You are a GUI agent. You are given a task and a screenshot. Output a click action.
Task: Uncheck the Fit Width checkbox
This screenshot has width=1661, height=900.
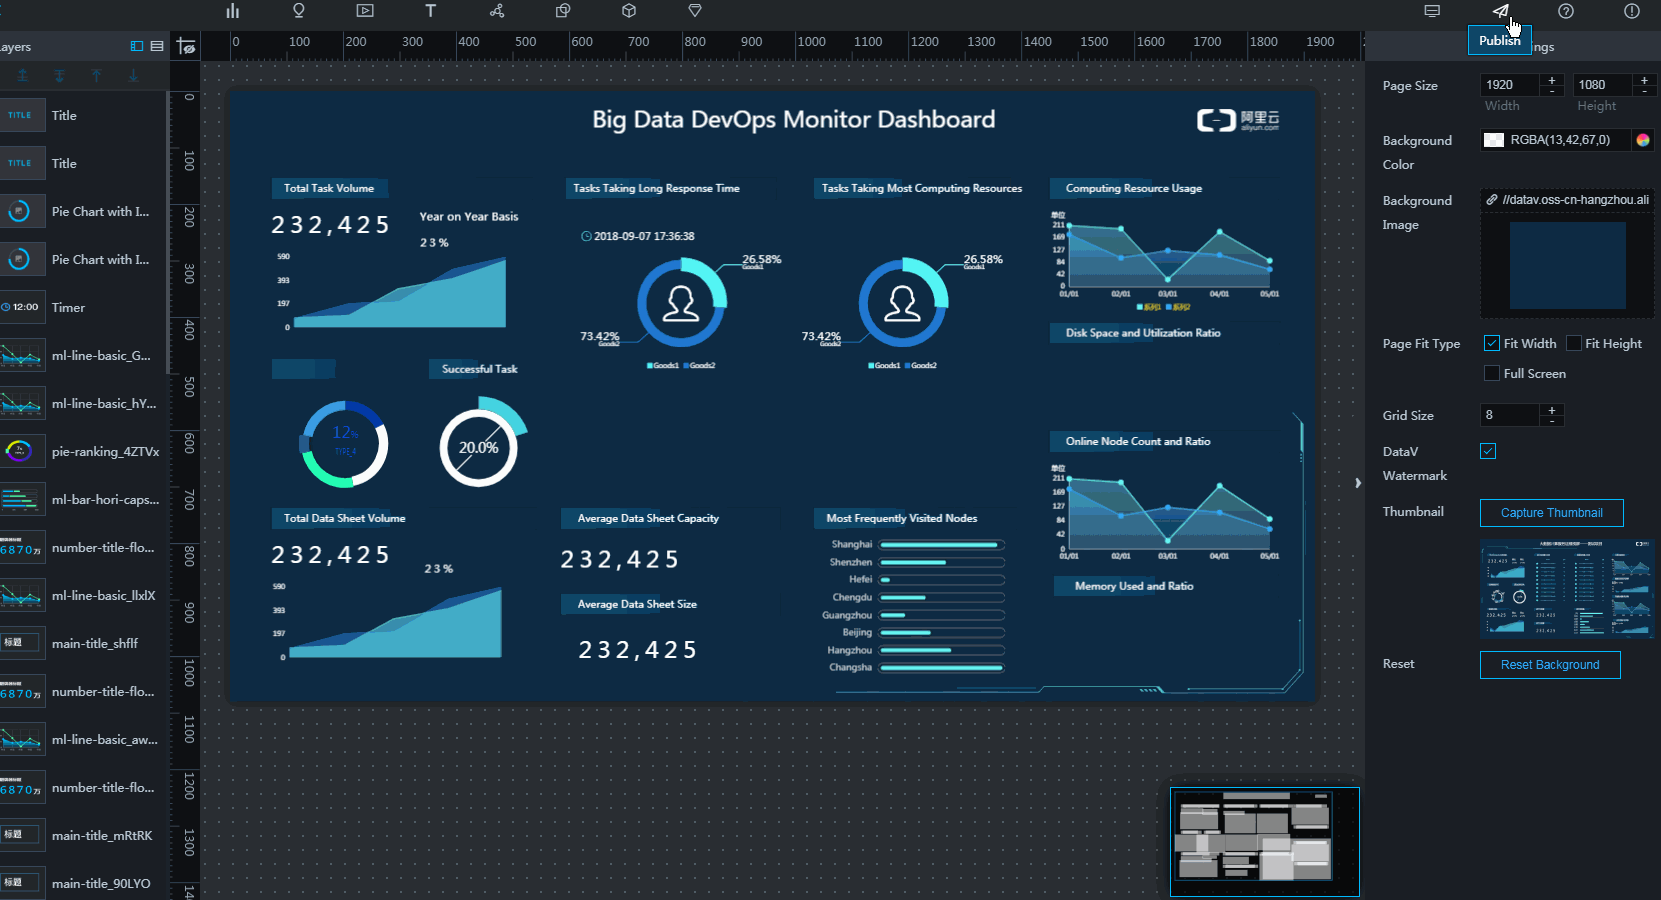click(x=1491, y=343)
